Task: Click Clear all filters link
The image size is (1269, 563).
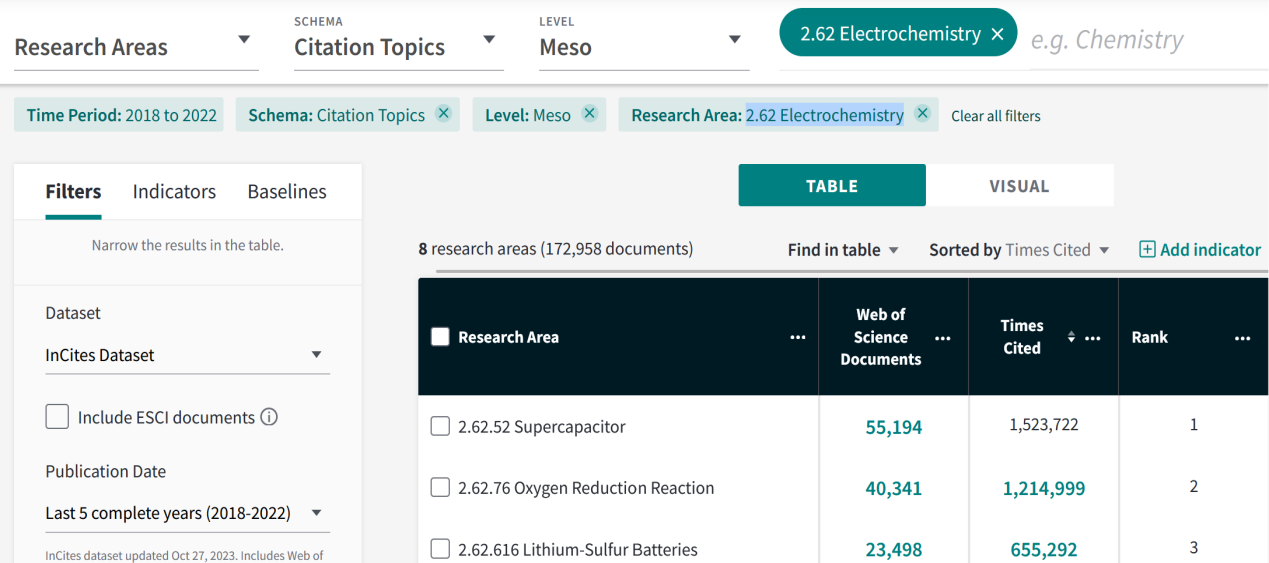Action: pos(995,116)
